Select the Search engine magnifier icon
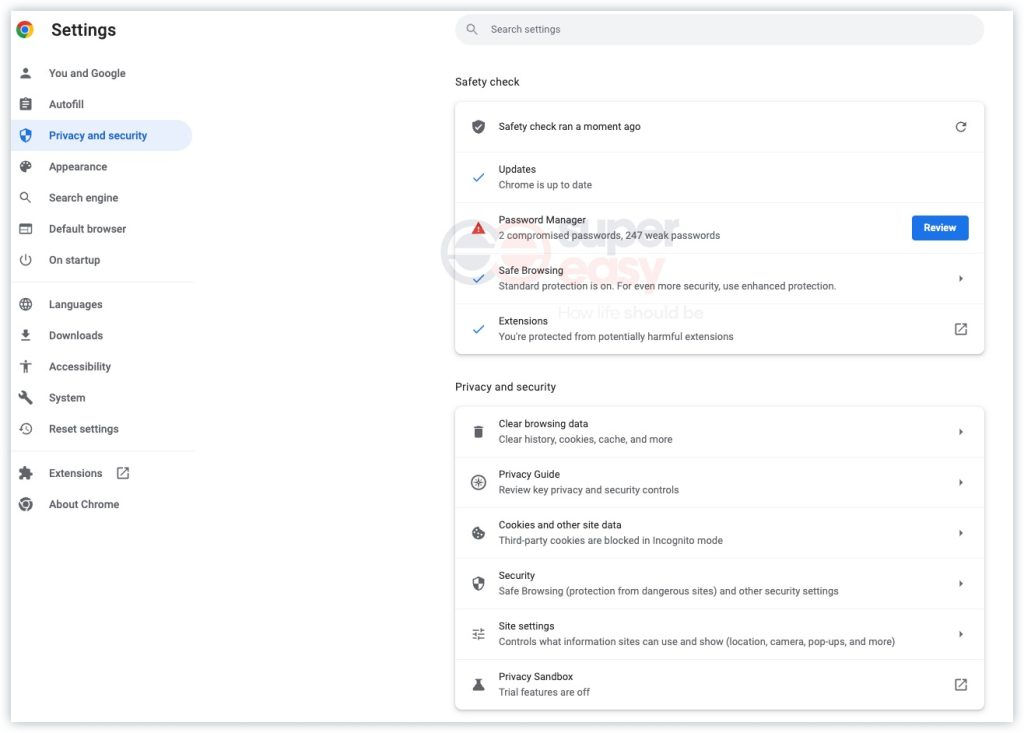 (25, 197)
